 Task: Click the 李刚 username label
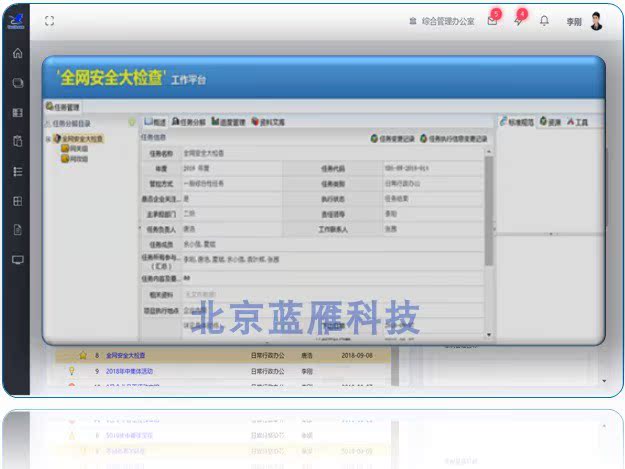[x=574, y=22]
